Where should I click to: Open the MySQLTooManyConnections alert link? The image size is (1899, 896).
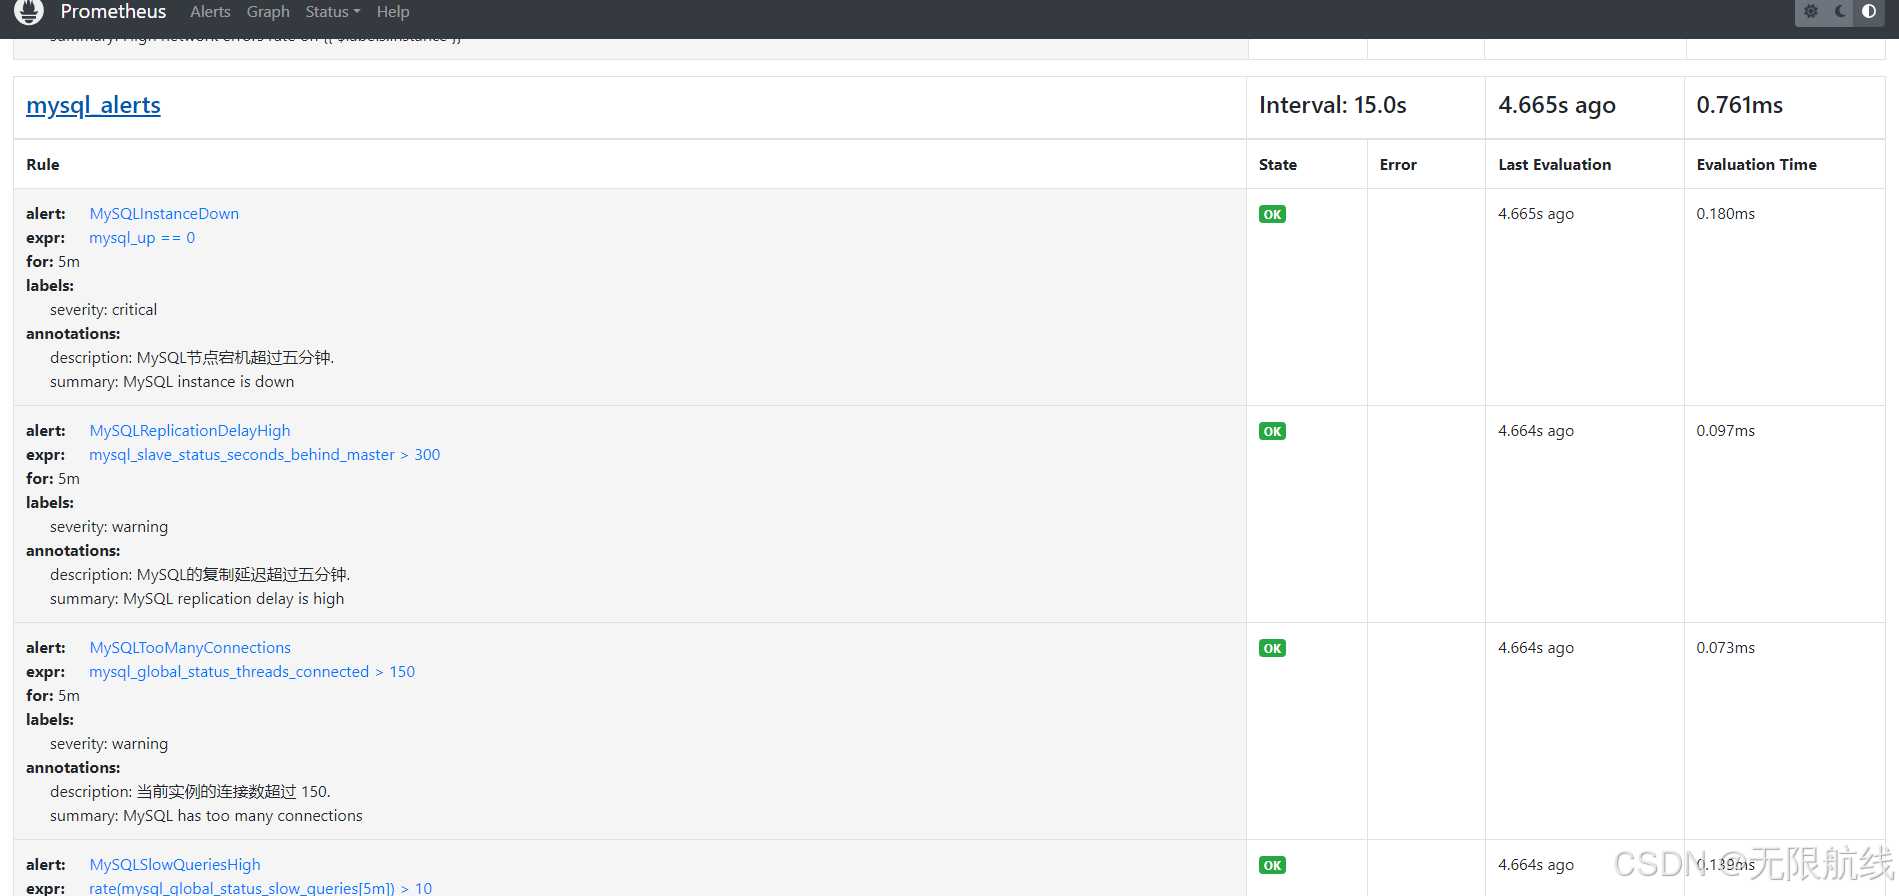tap(190, 647)
